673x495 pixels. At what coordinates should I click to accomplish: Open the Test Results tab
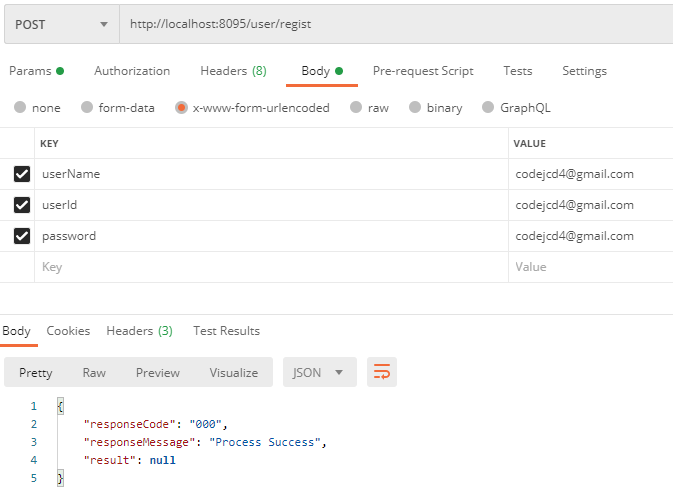pos(227,331)
